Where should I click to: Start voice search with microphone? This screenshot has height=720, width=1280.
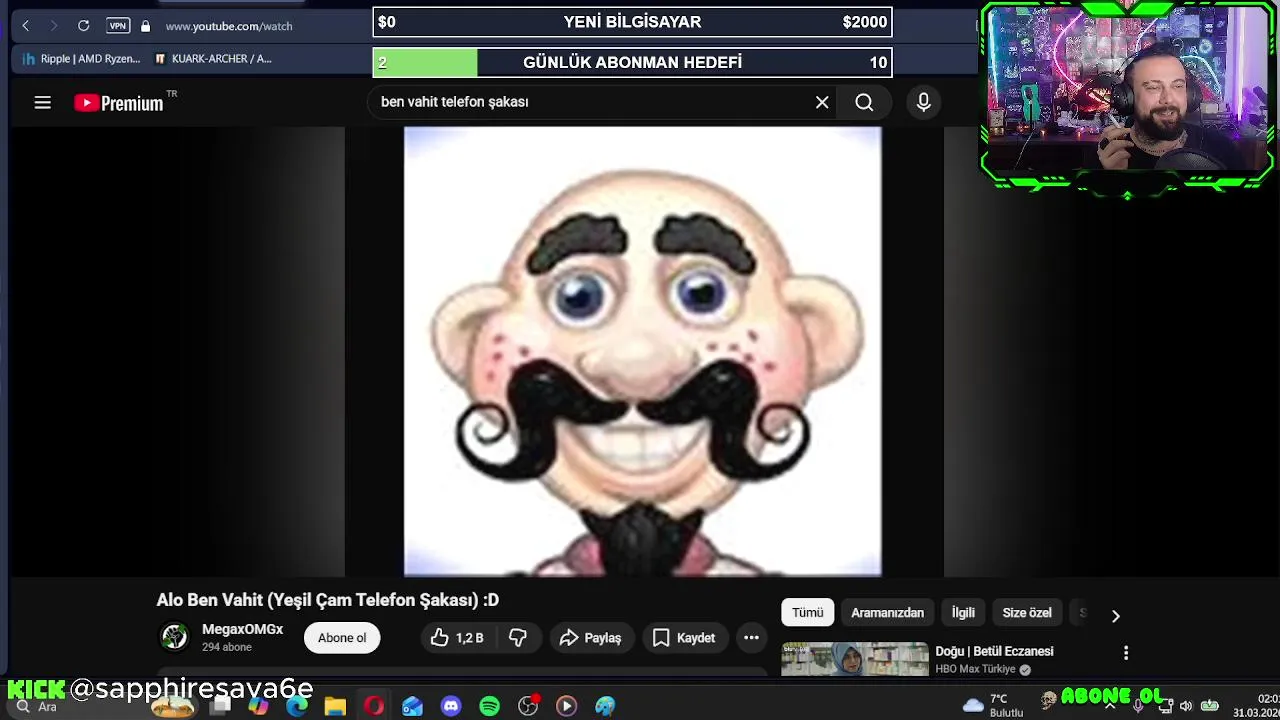tap(924, 102)
